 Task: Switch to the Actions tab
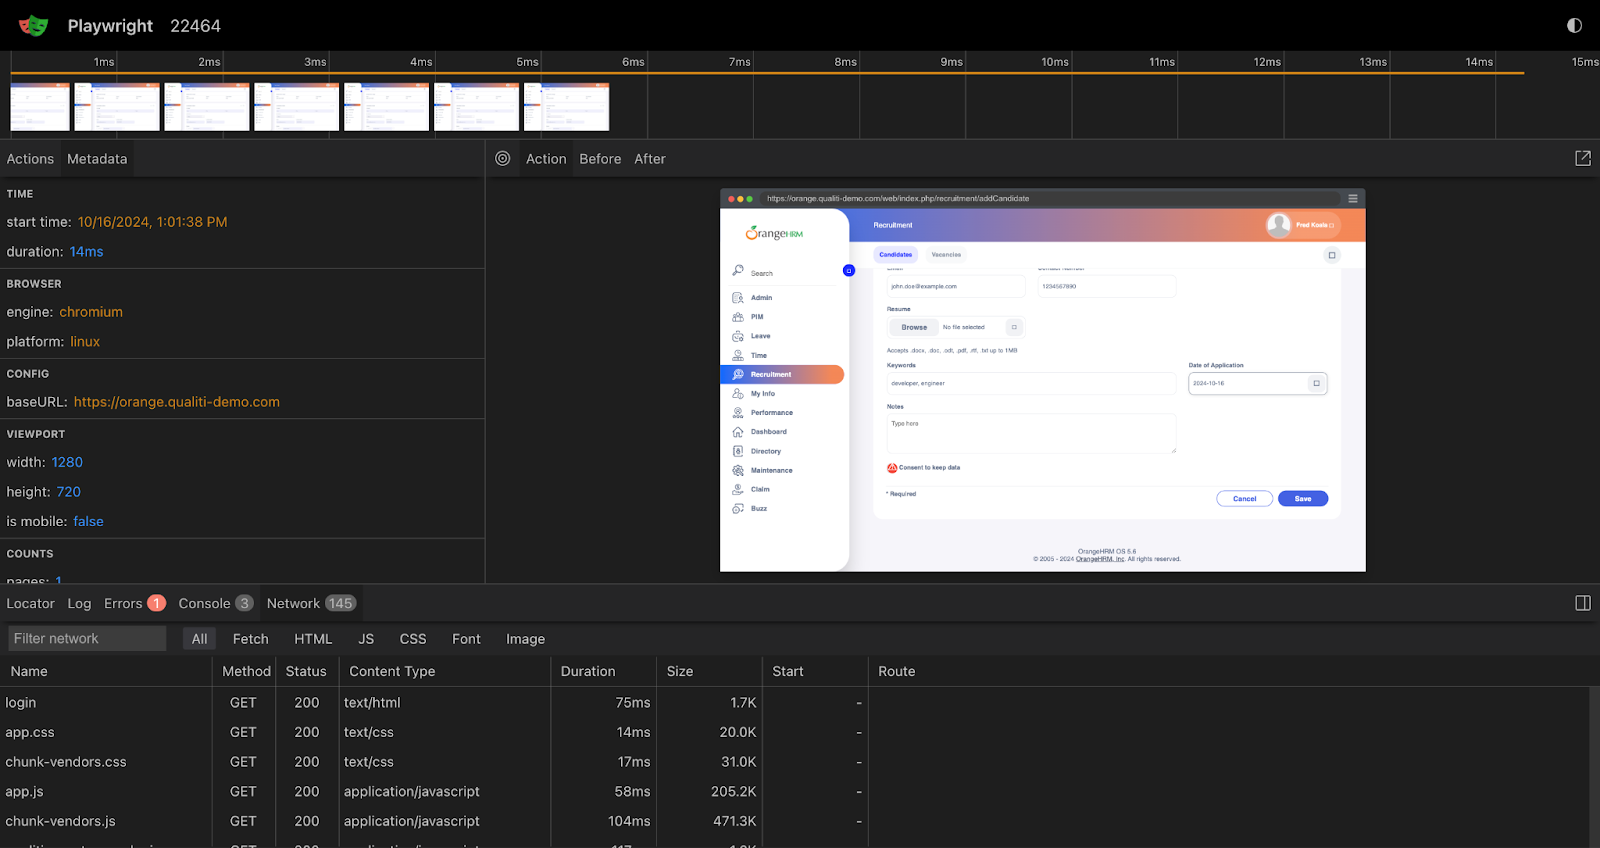tap(30, 159)
